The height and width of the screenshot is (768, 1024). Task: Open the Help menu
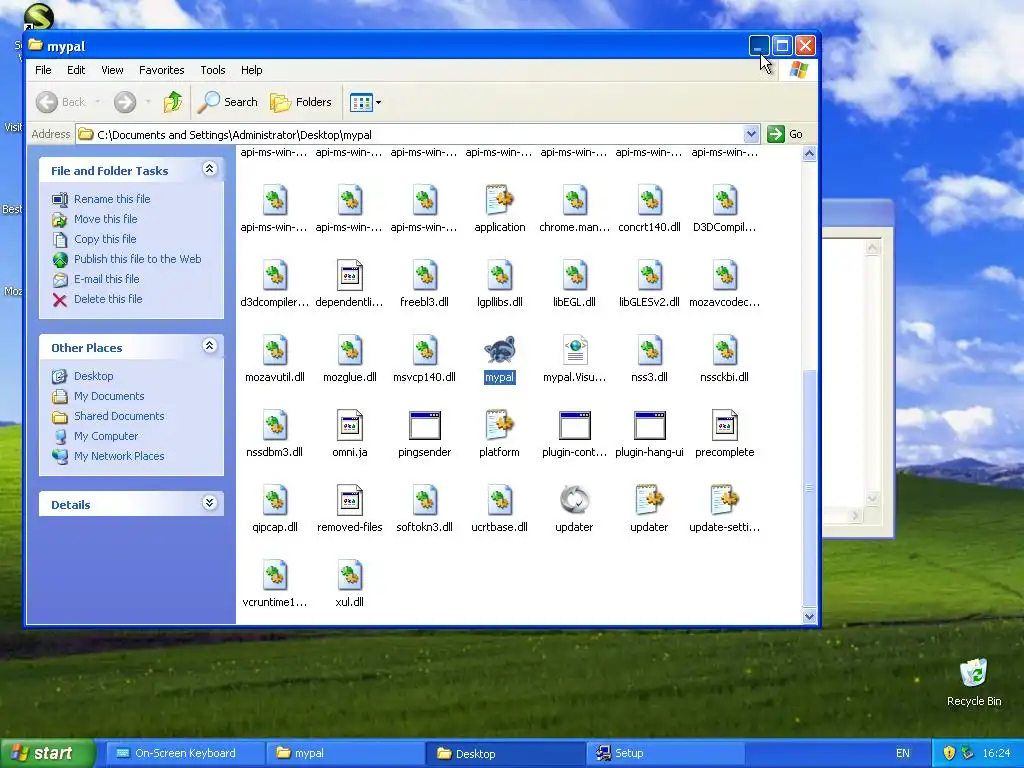251,70
